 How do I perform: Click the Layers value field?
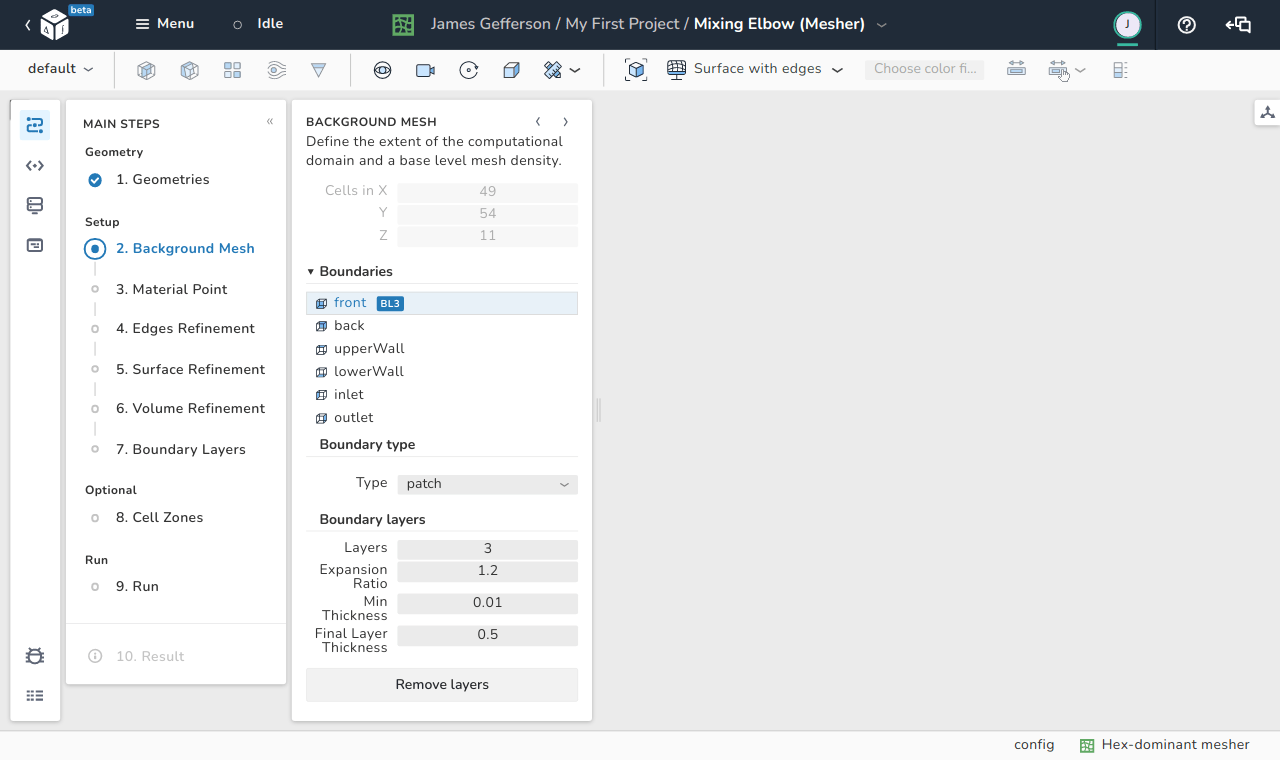tap(487, 549)
